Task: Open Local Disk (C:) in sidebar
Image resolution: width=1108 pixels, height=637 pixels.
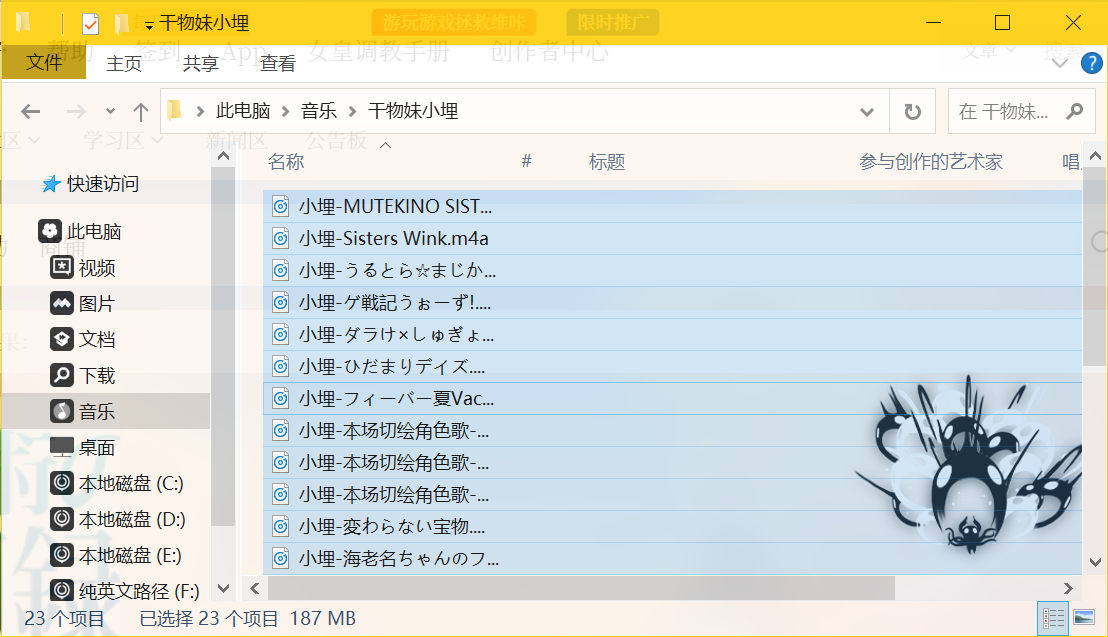Action: 130,484
